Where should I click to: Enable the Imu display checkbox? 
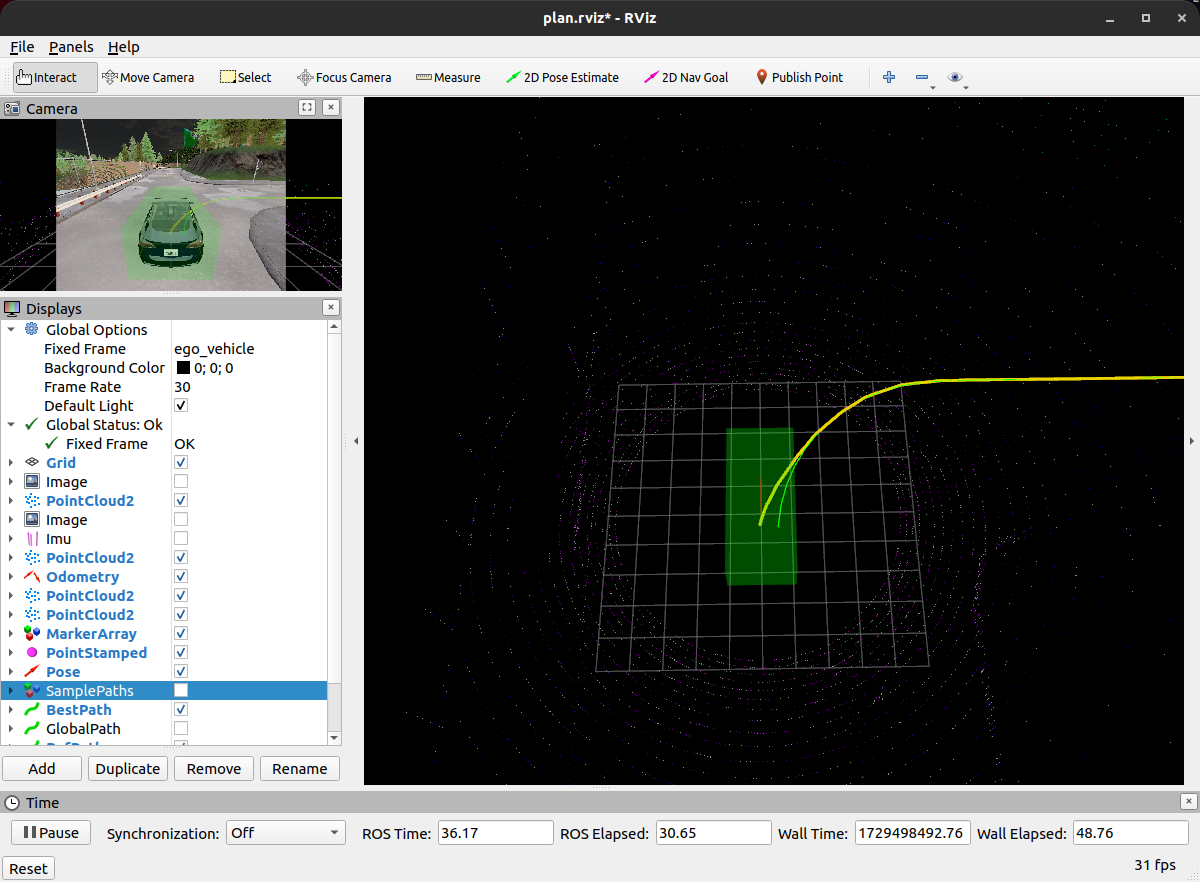tap(181, 538)
